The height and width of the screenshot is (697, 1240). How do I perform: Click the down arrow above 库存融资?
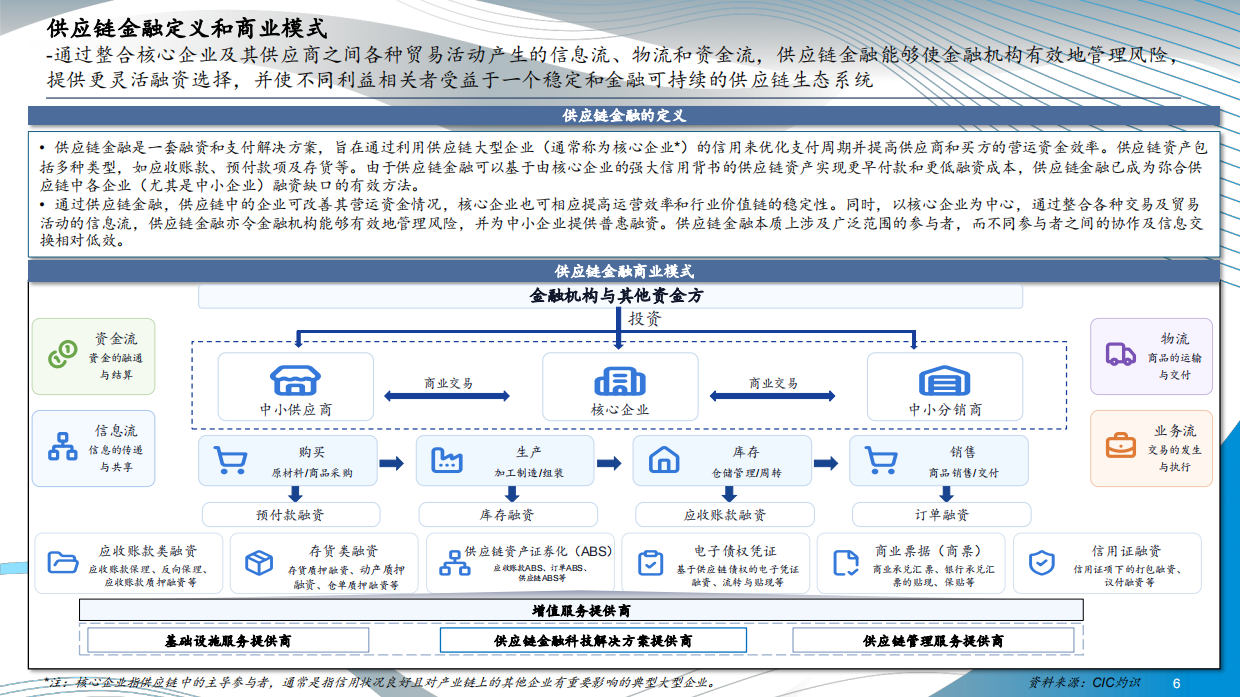(512, 493)
